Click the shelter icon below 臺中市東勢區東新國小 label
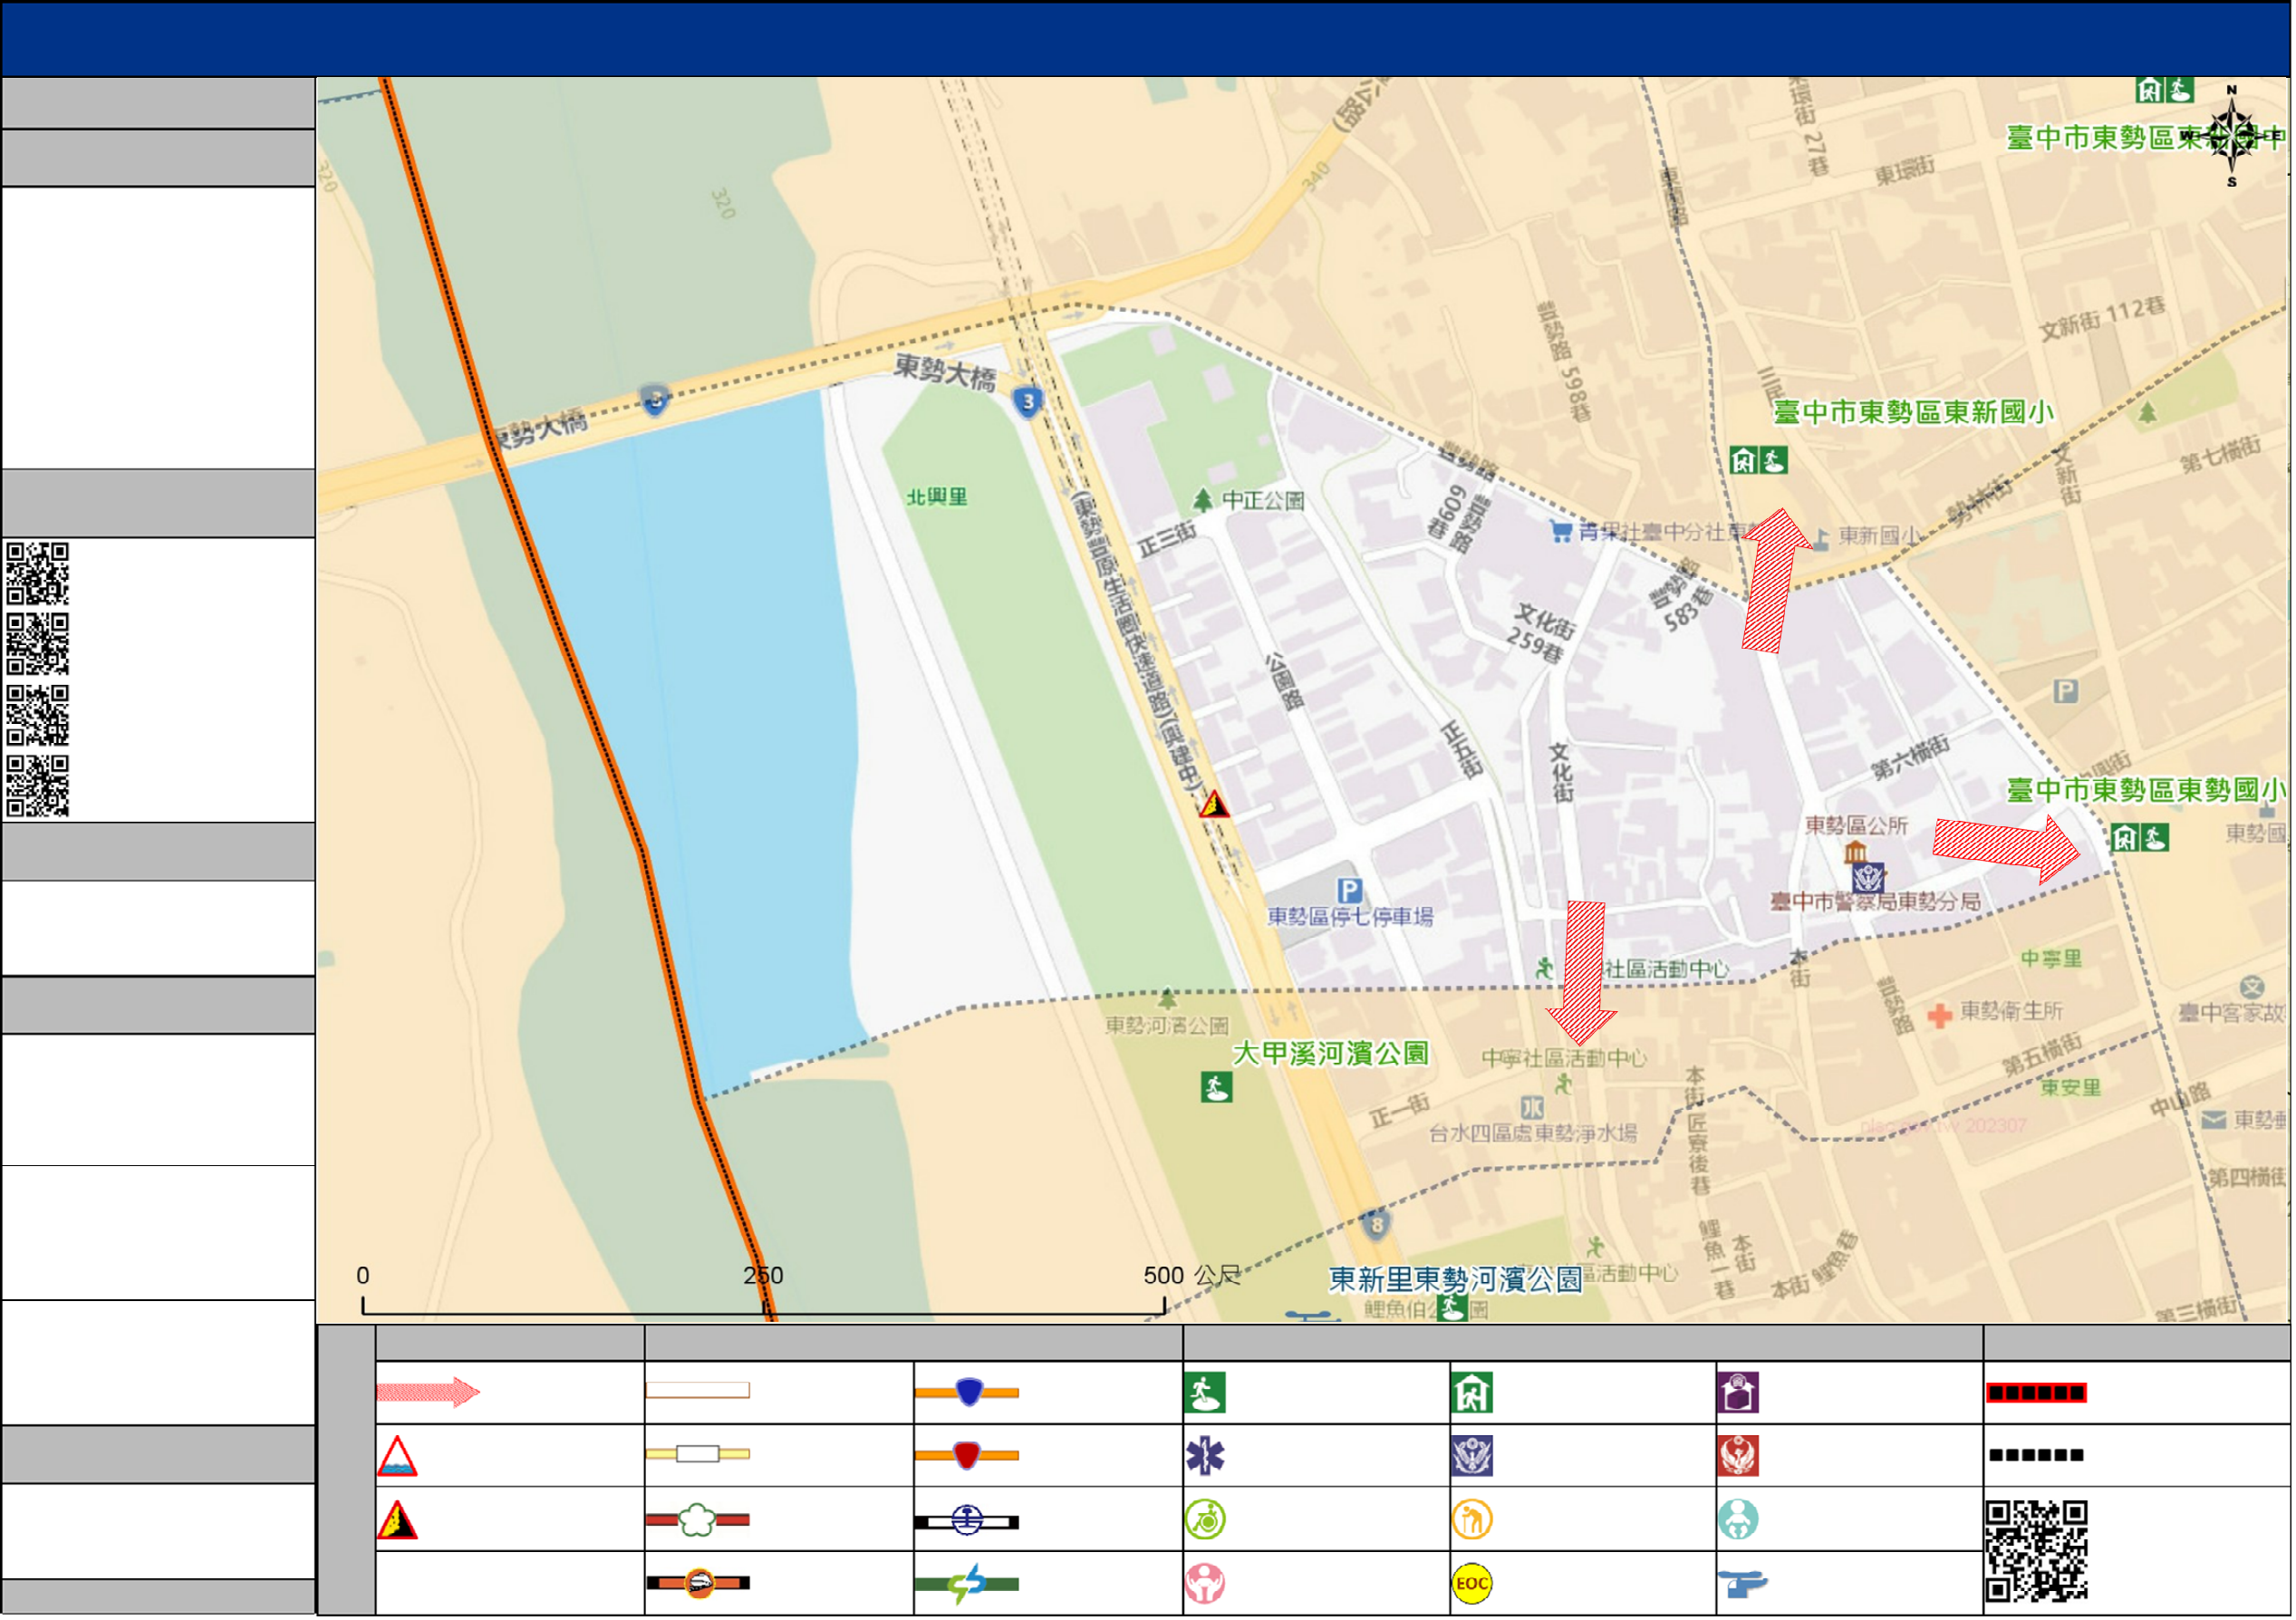The width and height of the screenshot is (2296, 1620). click(1760, 461)
